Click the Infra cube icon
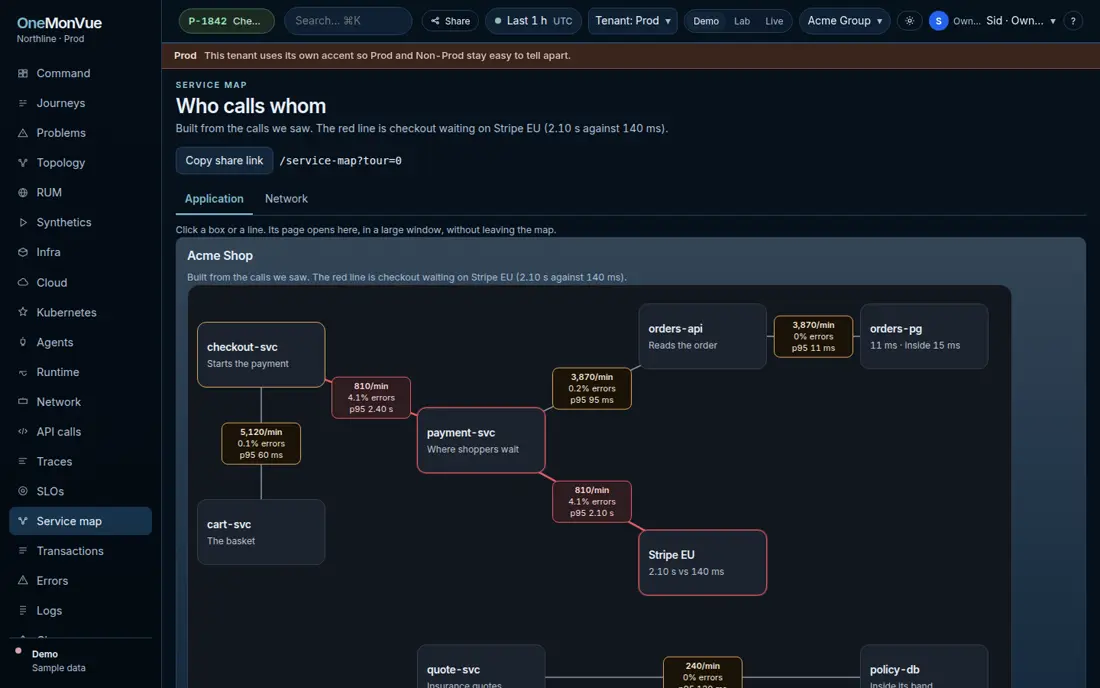The image size is (1100, 688). pyautogui.click(x=22, y=252)
